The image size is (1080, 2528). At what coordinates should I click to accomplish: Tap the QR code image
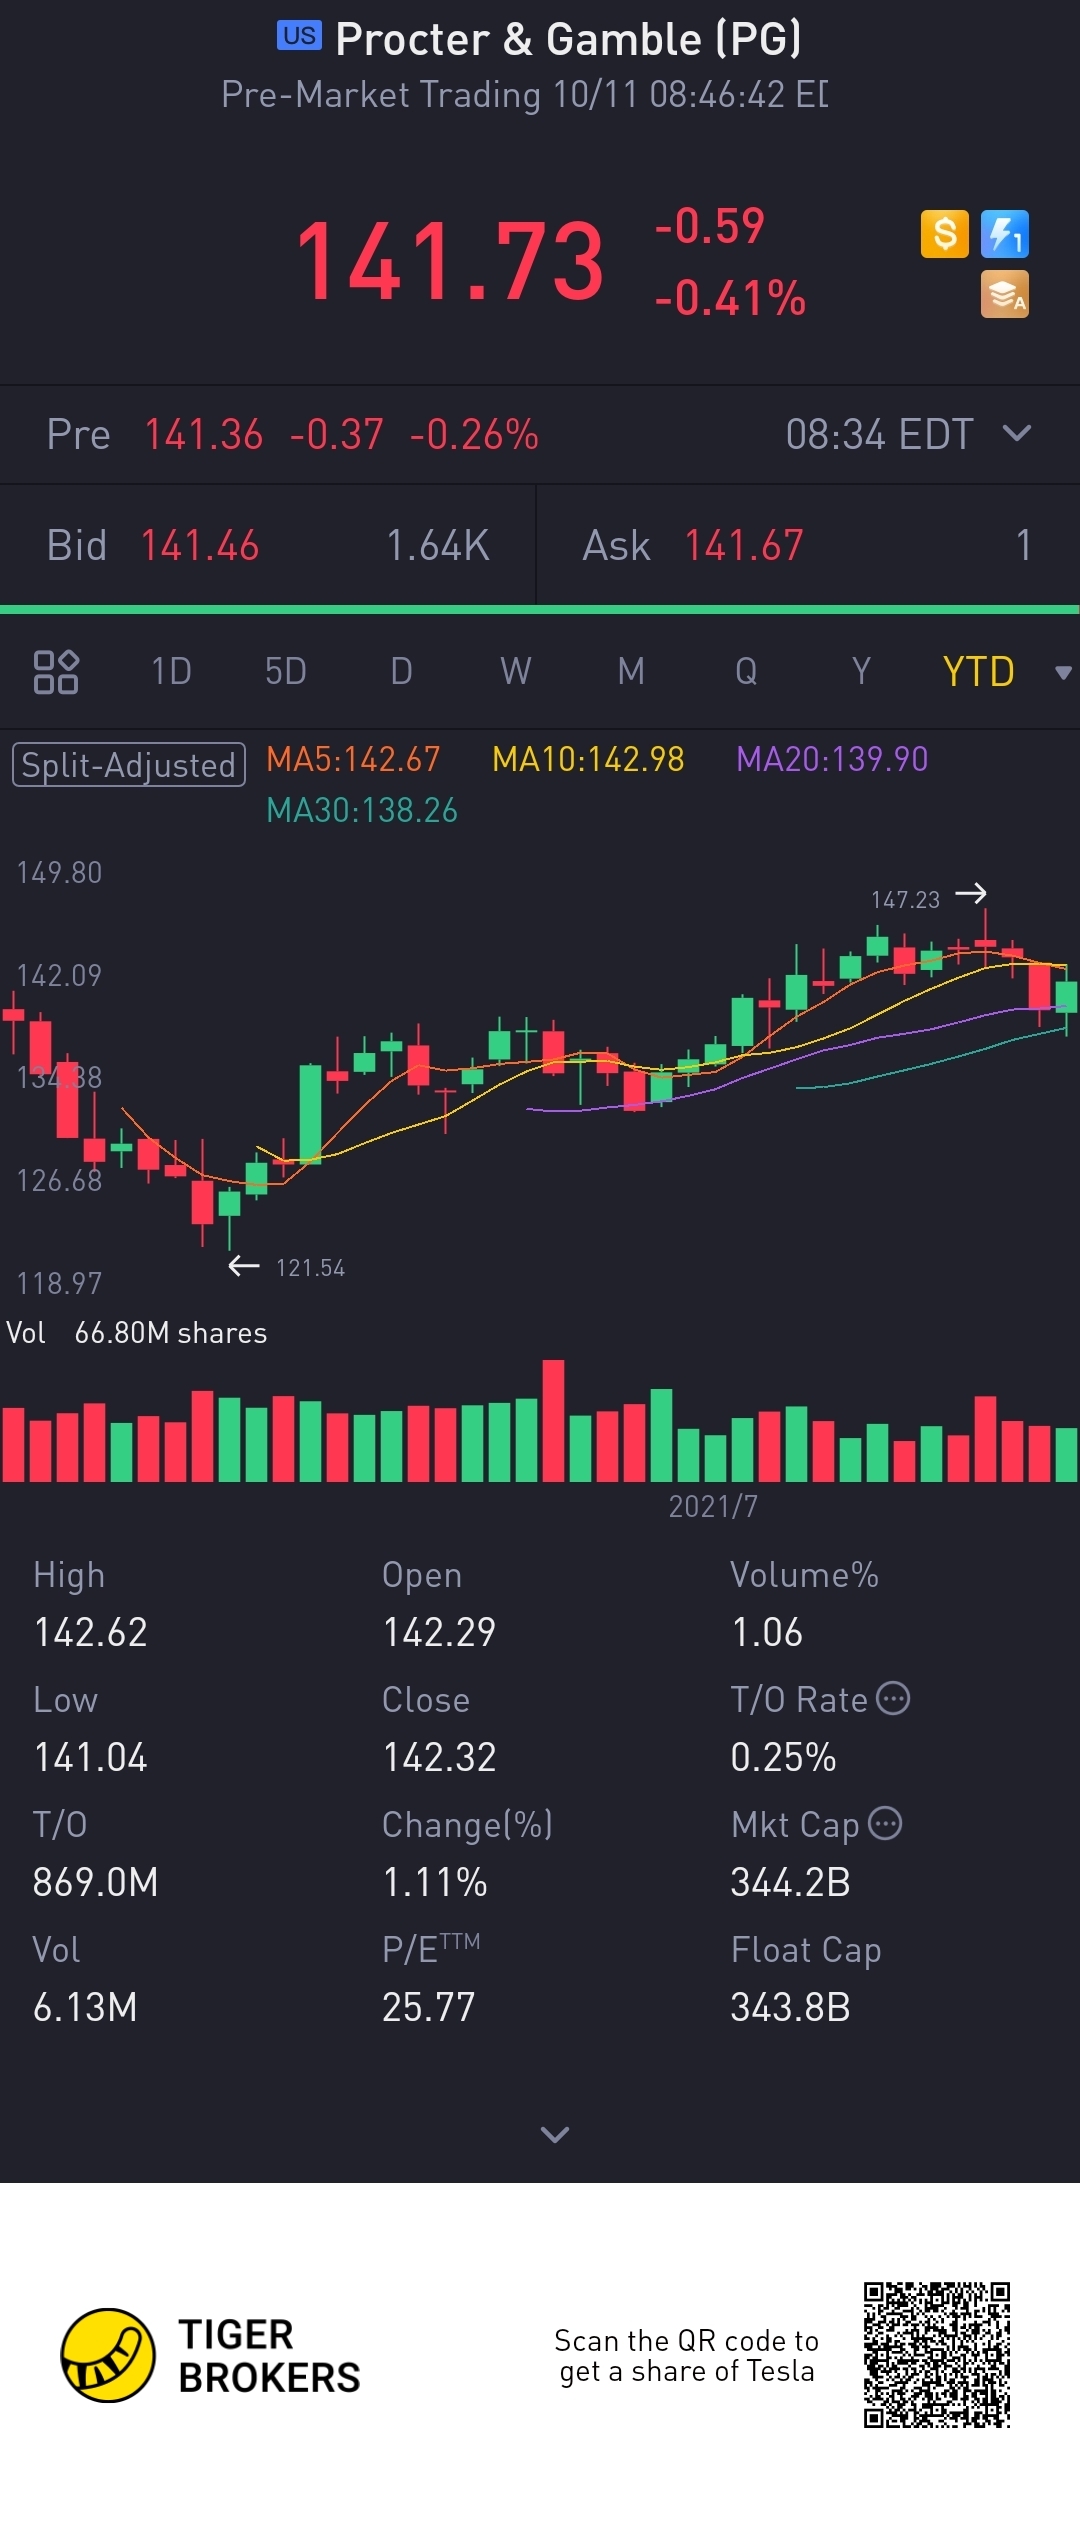point(937,2355)
